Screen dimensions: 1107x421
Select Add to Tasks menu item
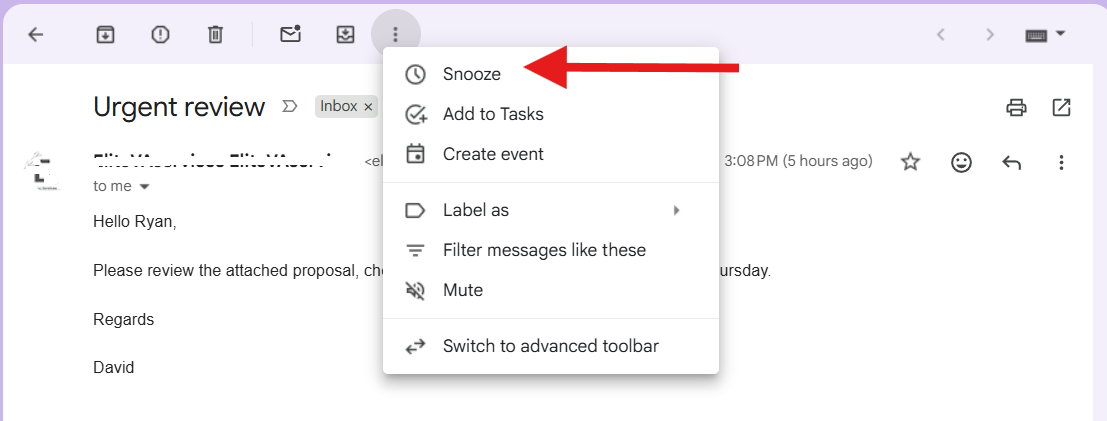pyautogui.click(x=551, y=114)
